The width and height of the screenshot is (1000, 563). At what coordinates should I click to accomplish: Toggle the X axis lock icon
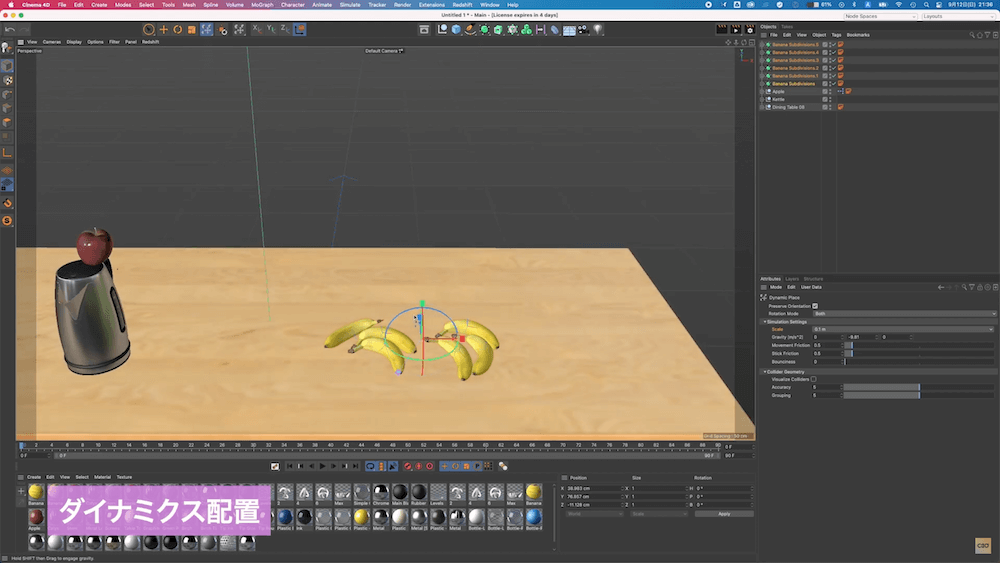click(257, 30)
